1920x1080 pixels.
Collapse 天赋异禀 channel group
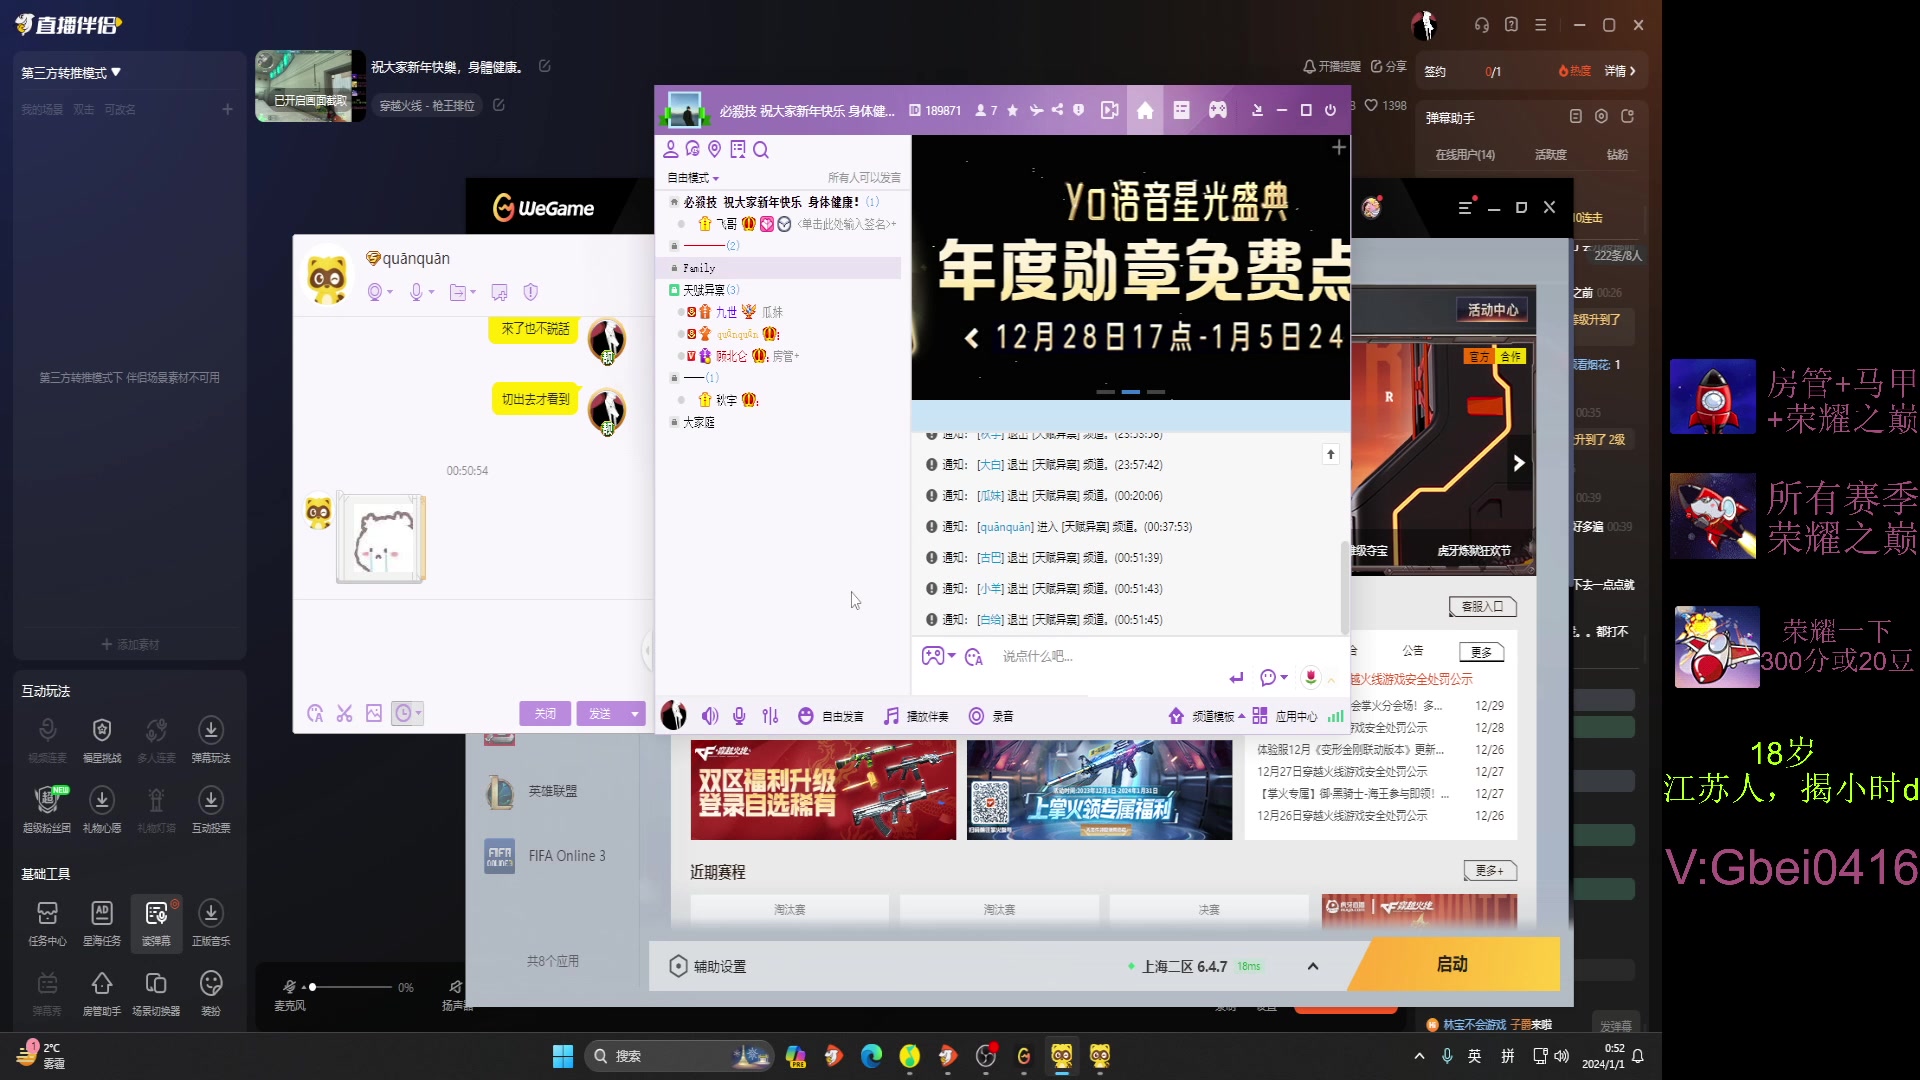point(674,290)
